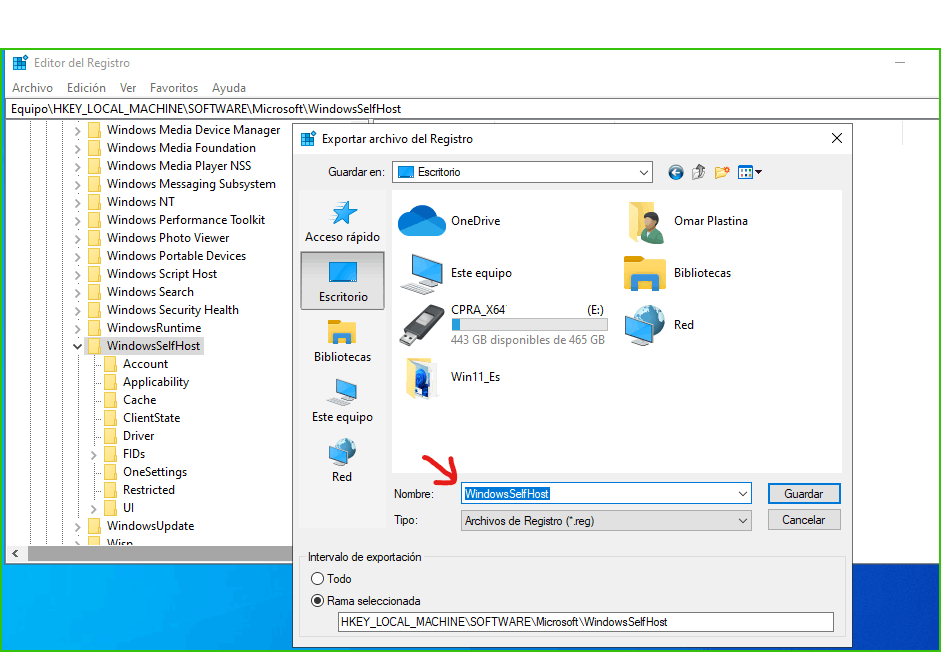Image resolution: width=941 pixels, height=652 pixels.
Task: Select the Account subkey folder icon
Action: pyautogui.click(x=110, y=364)
